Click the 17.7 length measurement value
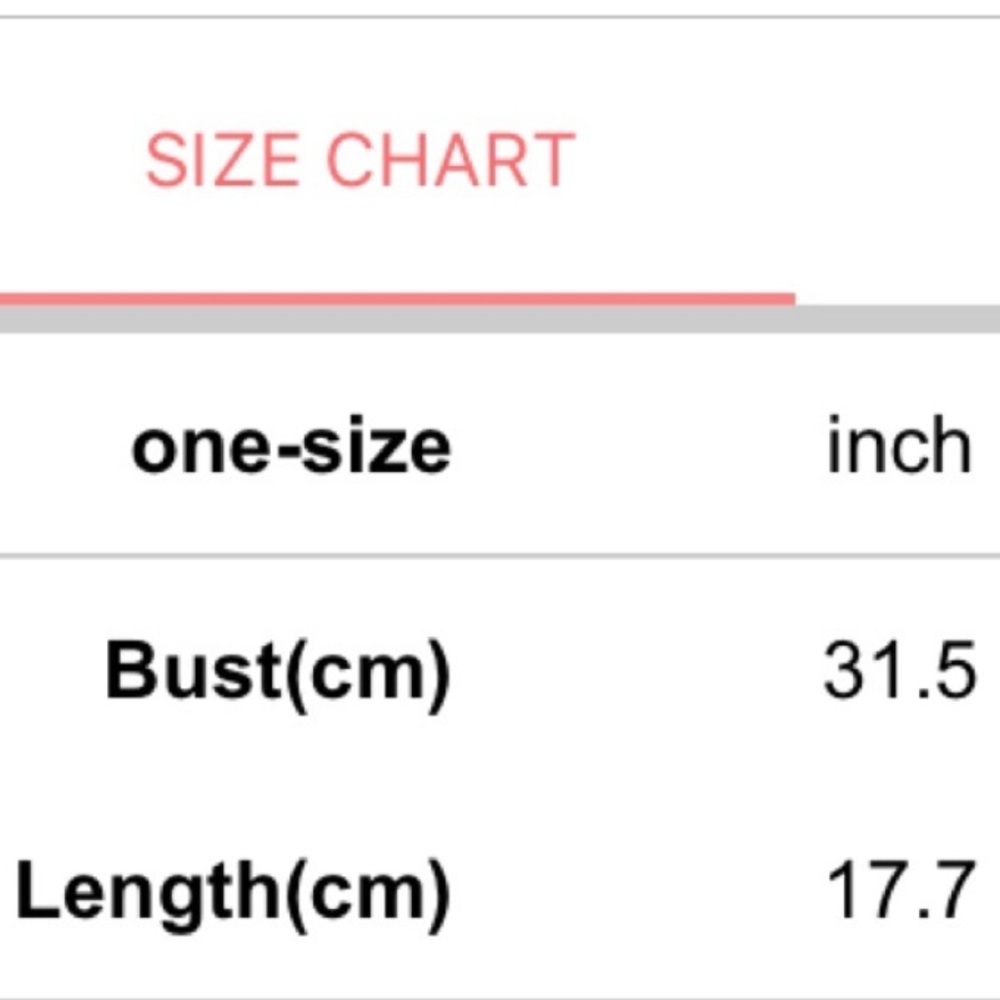 tap(900, 891)
